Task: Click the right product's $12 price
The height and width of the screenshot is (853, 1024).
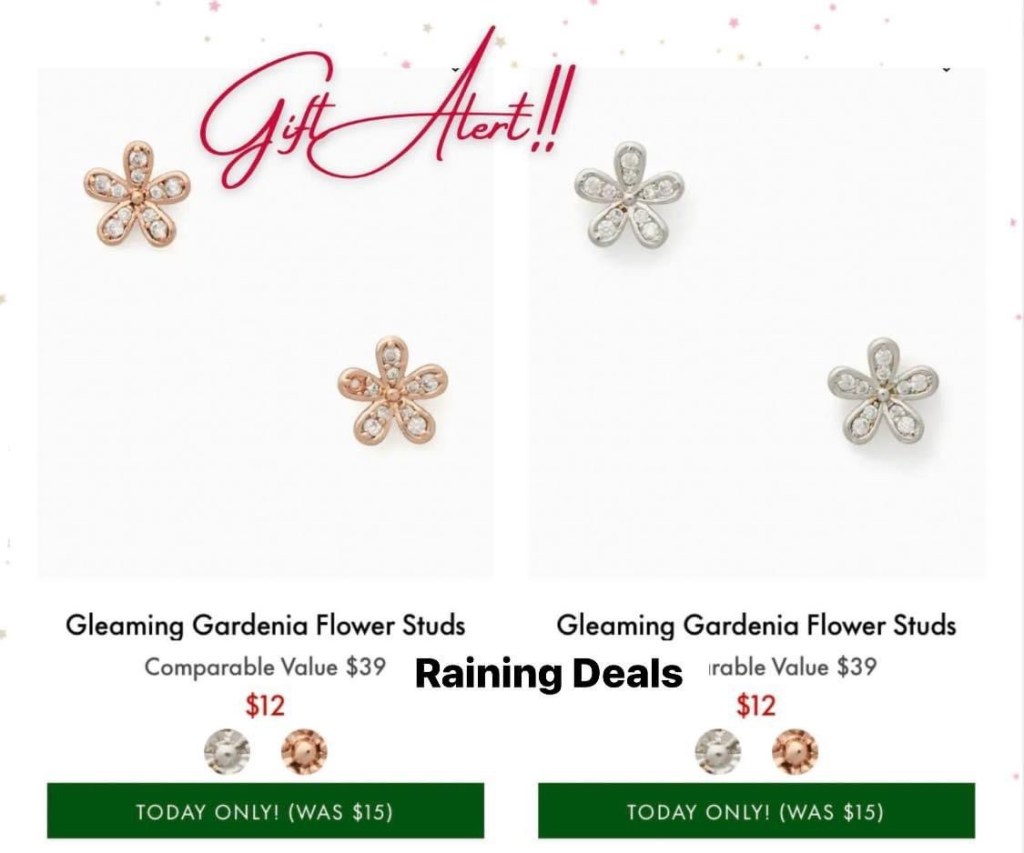Action: pos(756,706)
